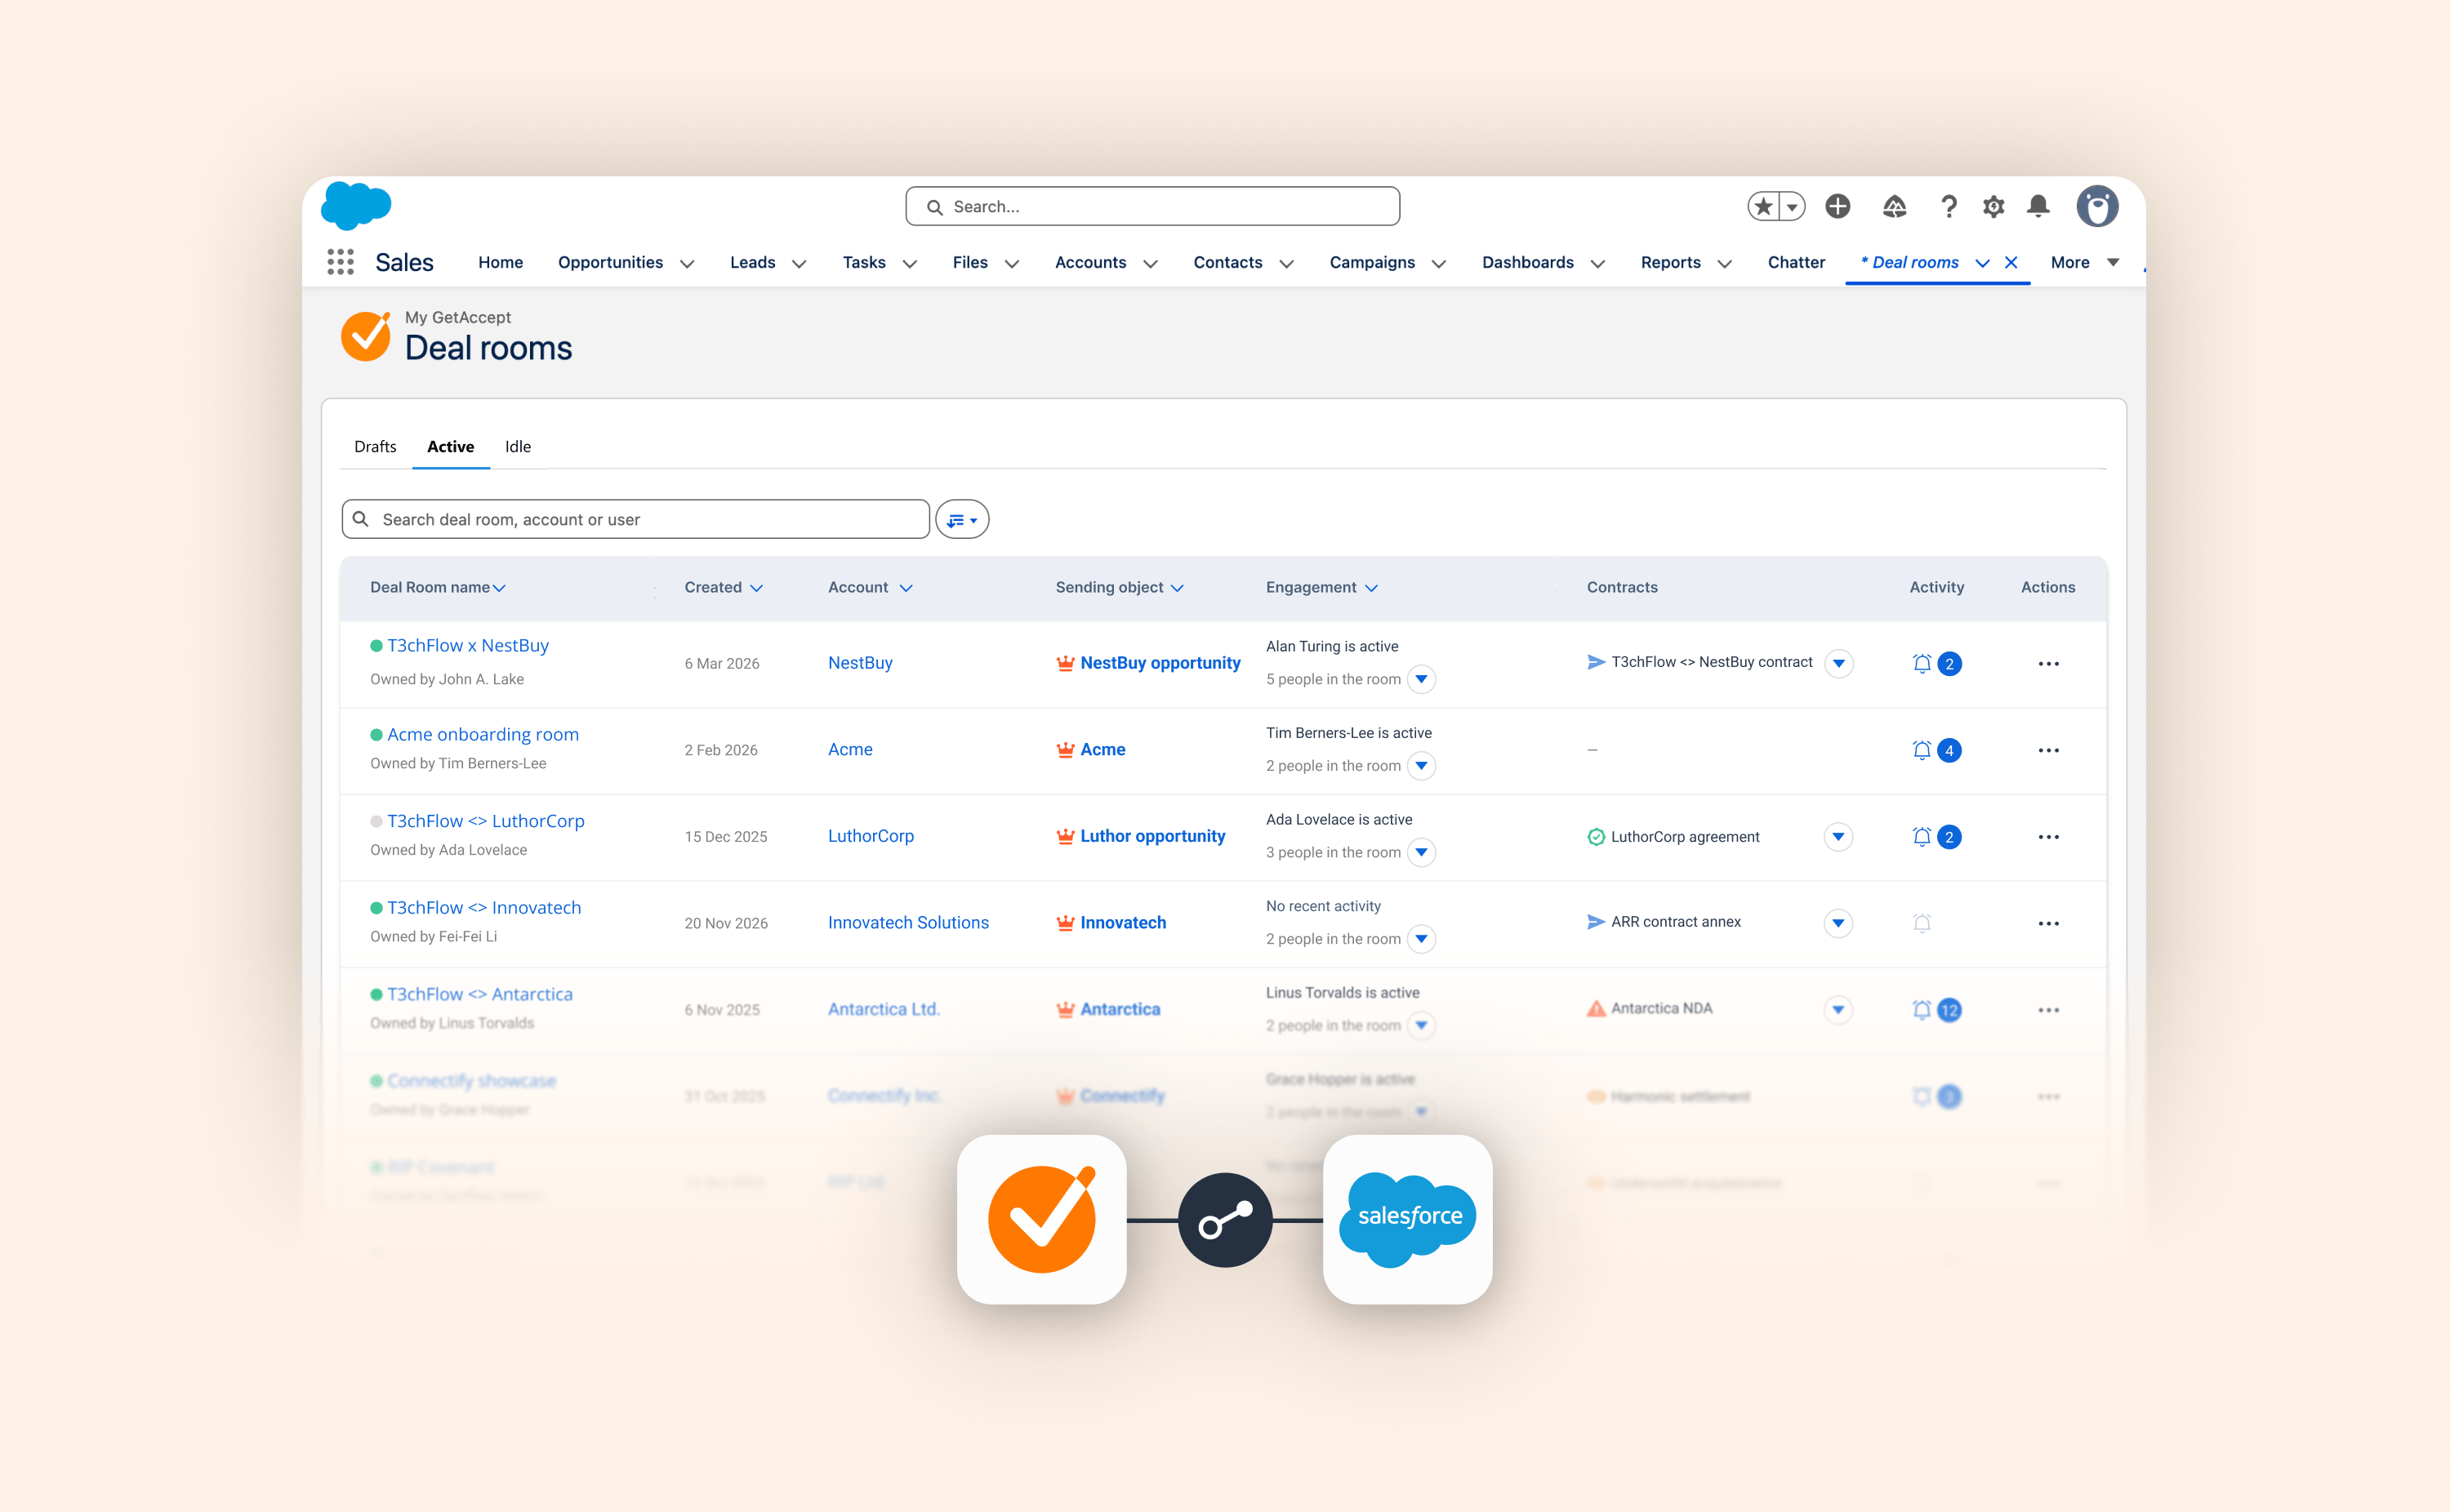Toggle the activity bell on the Acme onboarding row
This screenshot has height=1512, width=2450.
[x=1922, y=750]
